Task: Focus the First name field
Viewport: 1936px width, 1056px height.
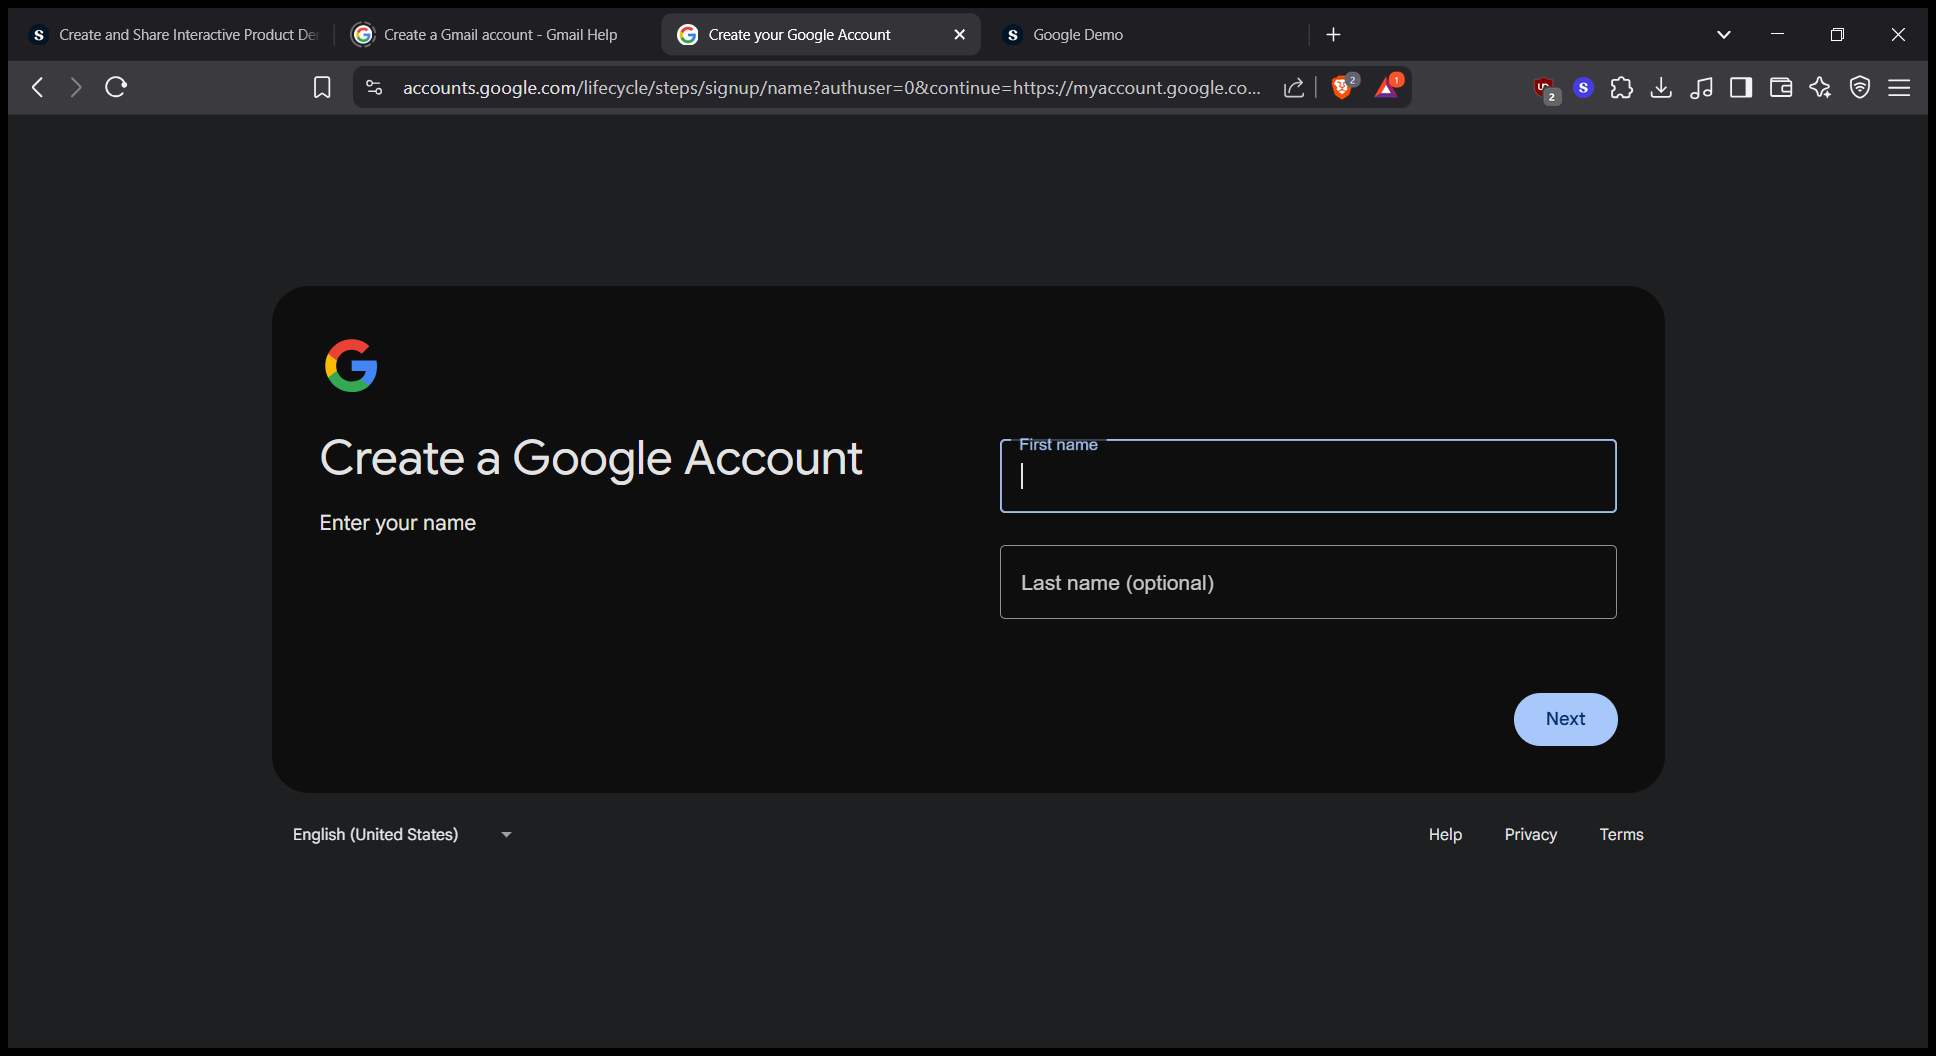Action: click(1308, 476)
